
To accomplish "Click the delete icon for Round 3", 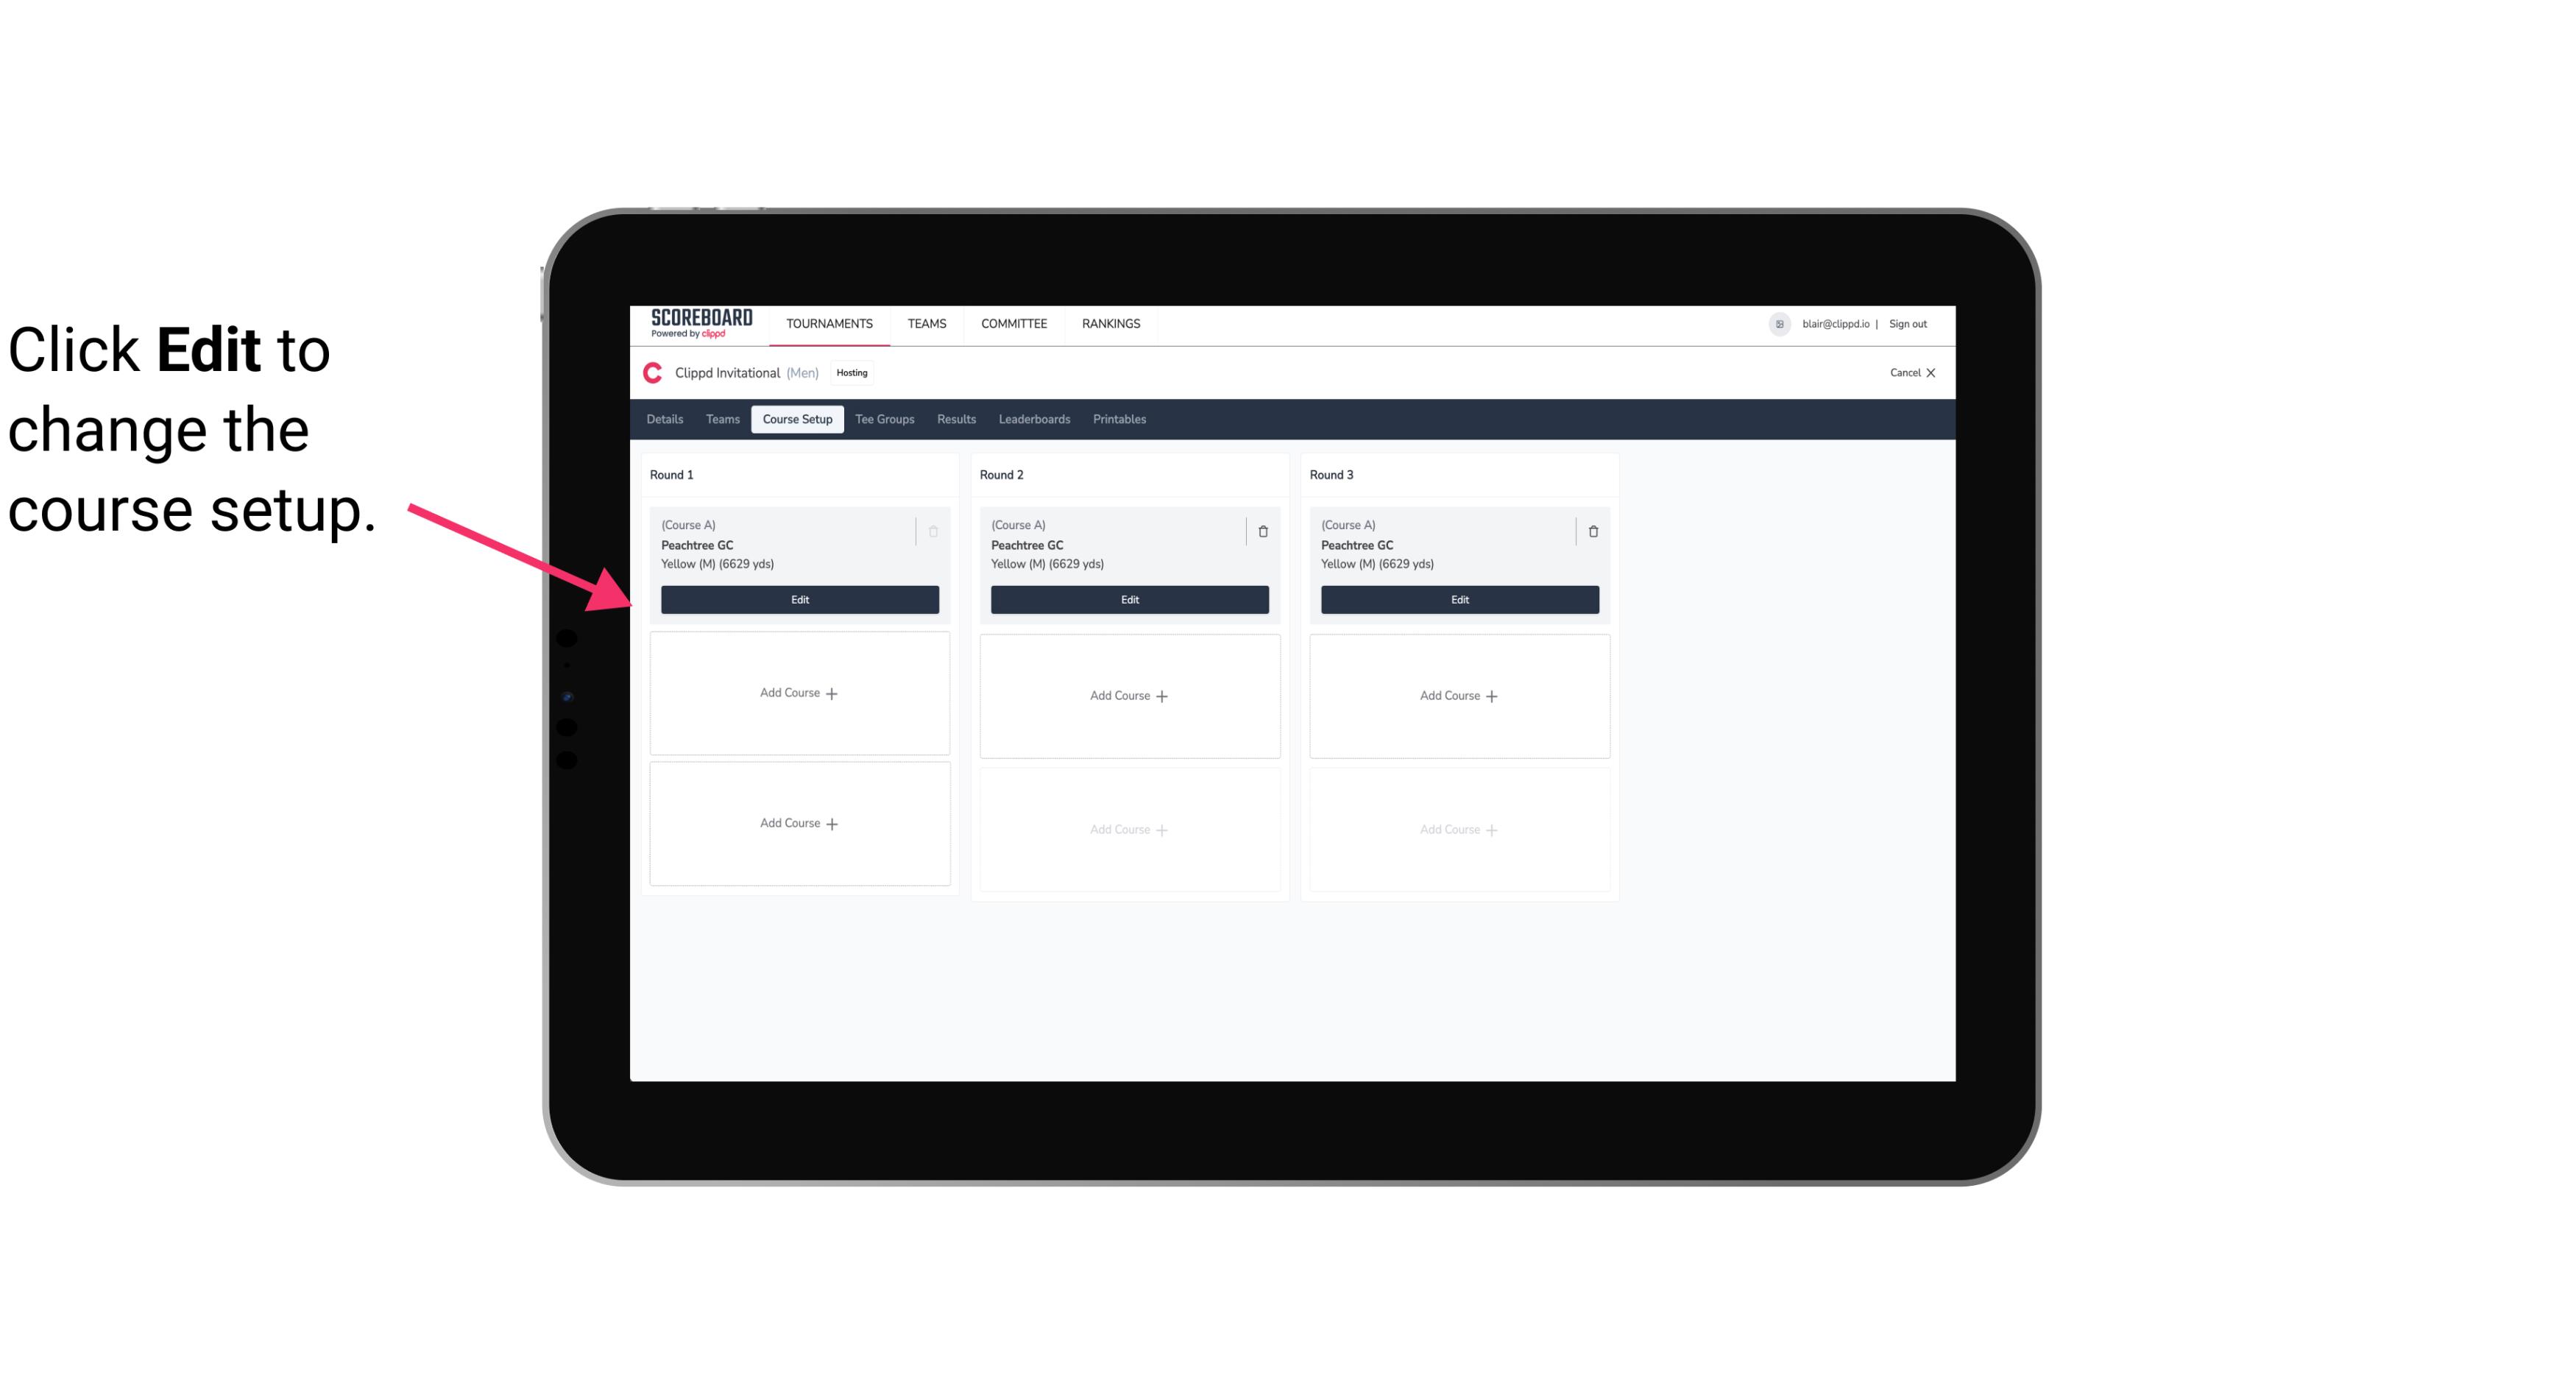I will (1592, 531).
